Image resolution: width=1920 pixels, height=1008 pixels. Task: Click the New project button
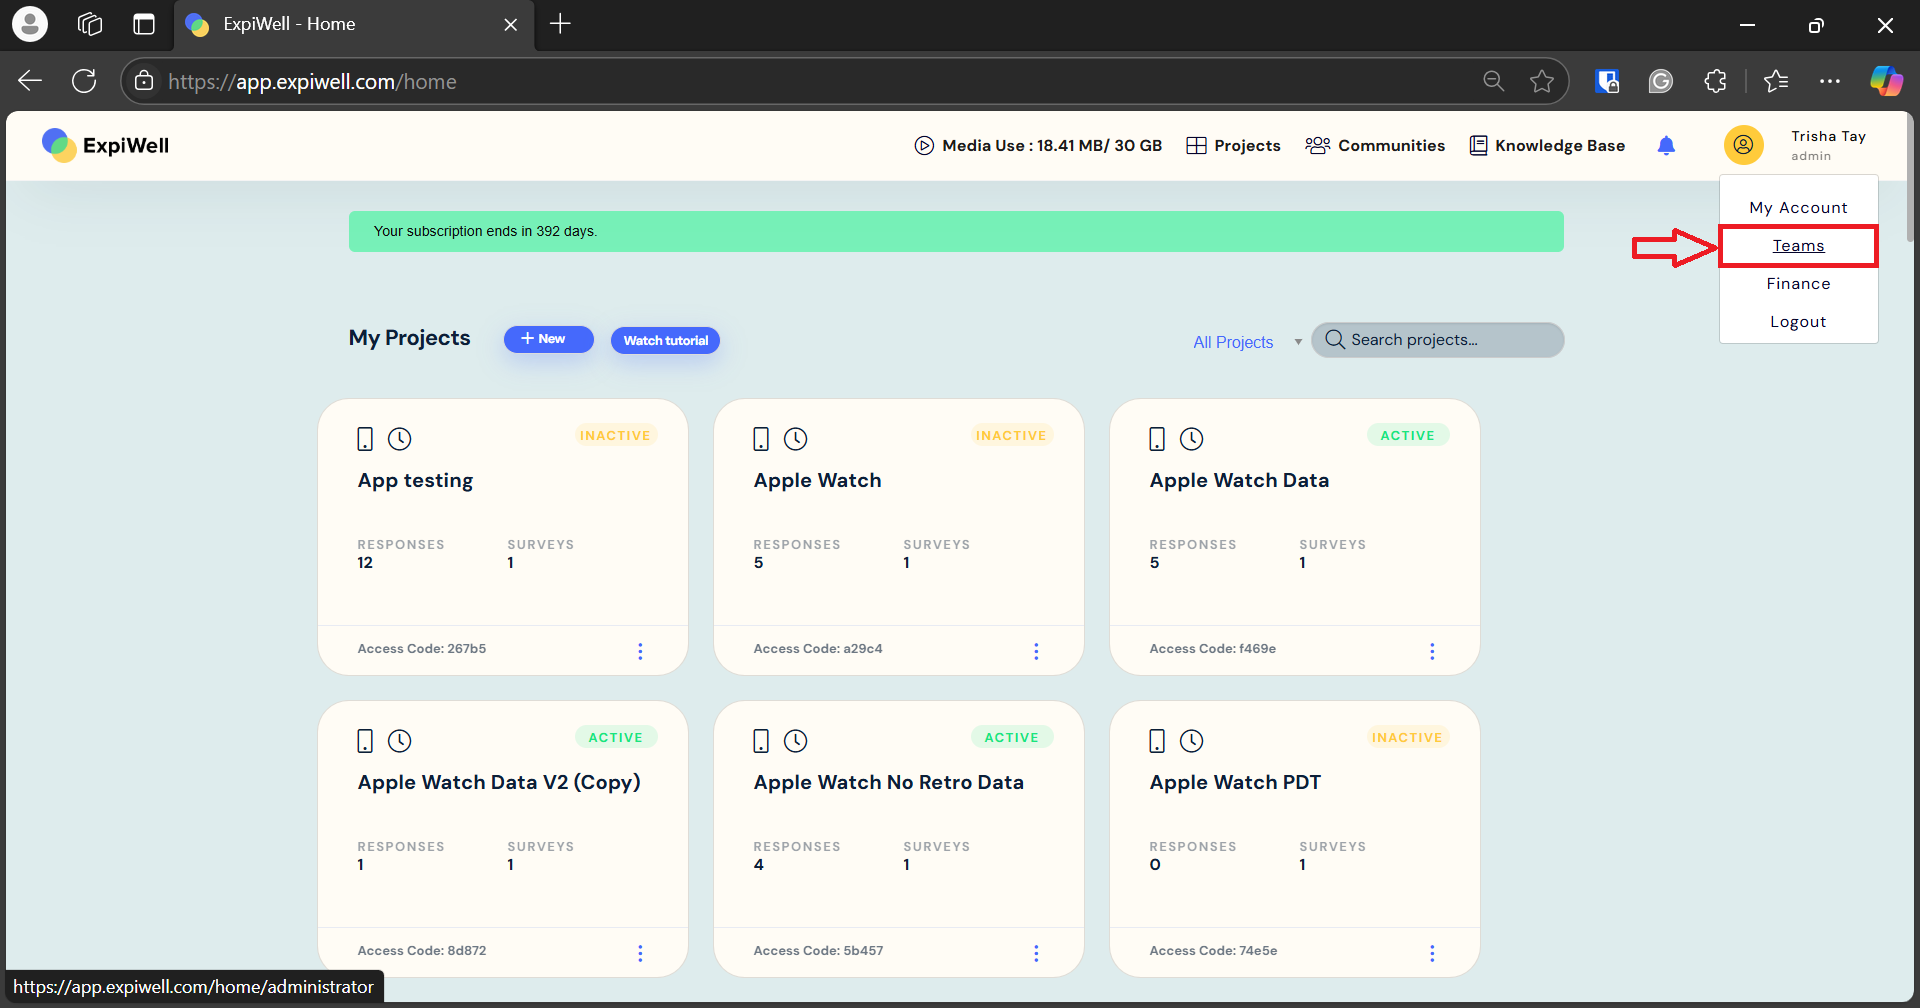coord(548,339)
